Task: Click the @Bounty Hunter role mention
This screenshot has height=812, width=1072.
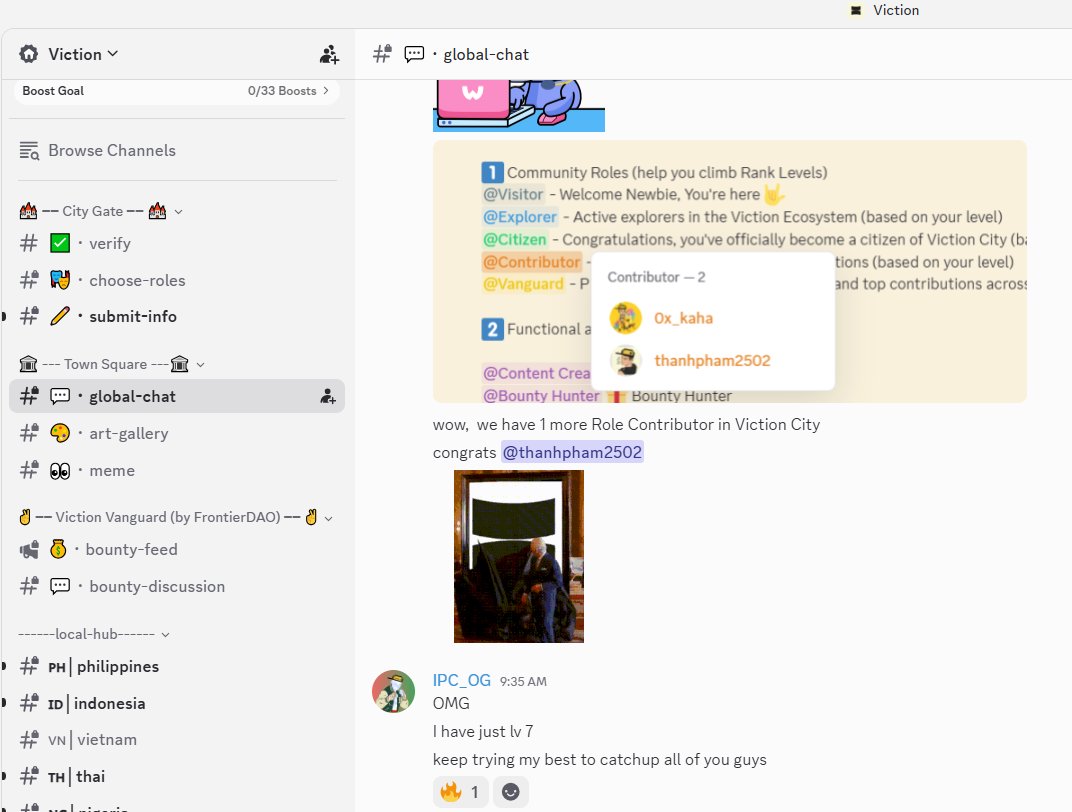Action: pos(541,396)
